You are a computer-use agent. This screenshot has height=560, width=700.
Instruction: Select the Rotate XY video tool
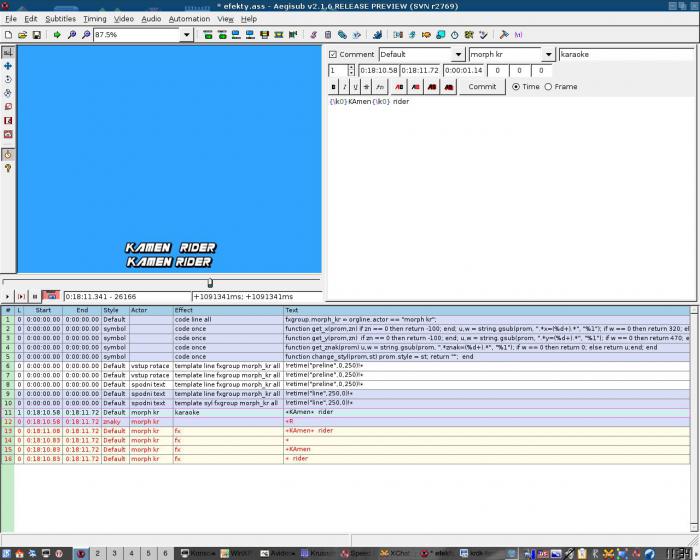click(x=8, y=93)
